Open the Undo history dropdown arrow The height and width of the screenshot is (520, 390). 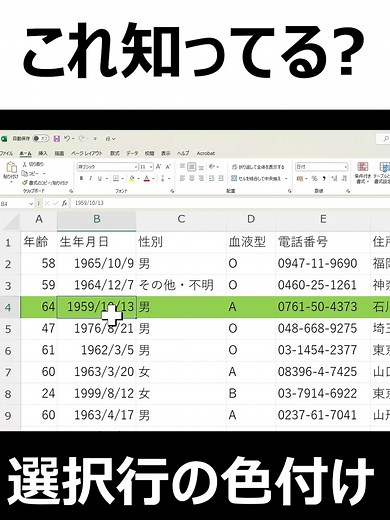click(73, 139)
